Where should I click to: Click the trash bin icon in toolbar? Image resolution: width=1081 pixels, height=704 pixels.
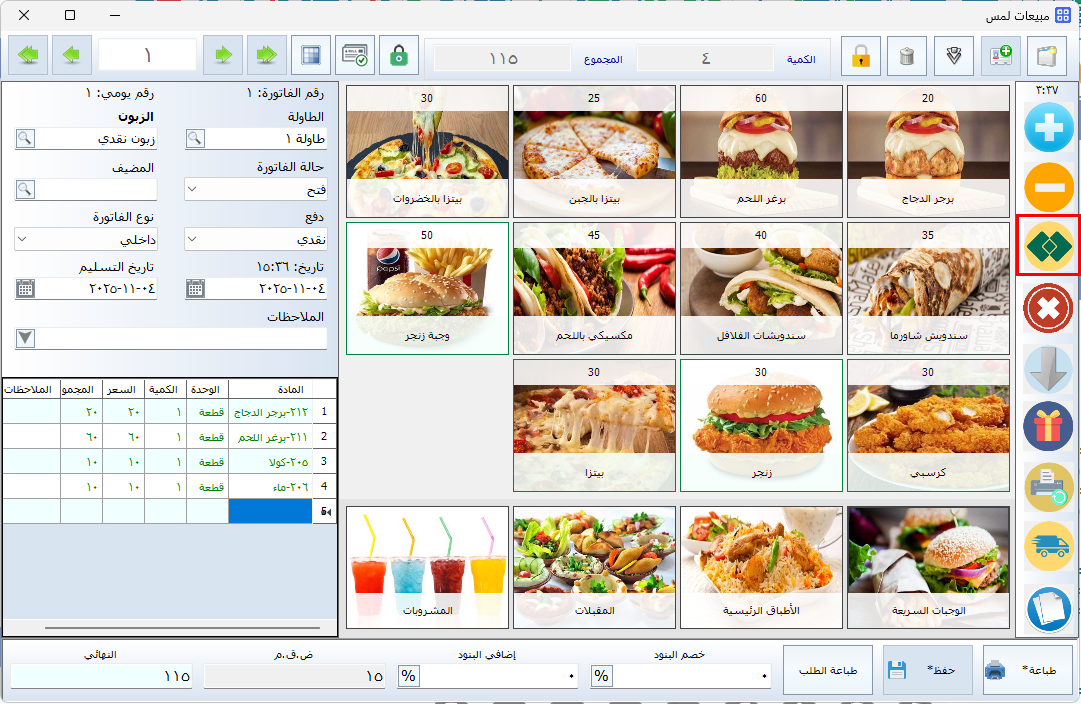pyautogui.click(x=907, y=56)
